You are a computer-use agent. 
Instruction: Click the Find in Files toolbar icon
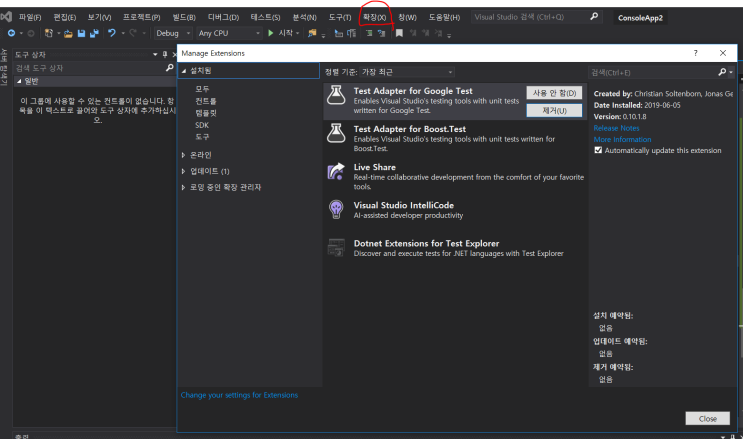click(312, 33)
